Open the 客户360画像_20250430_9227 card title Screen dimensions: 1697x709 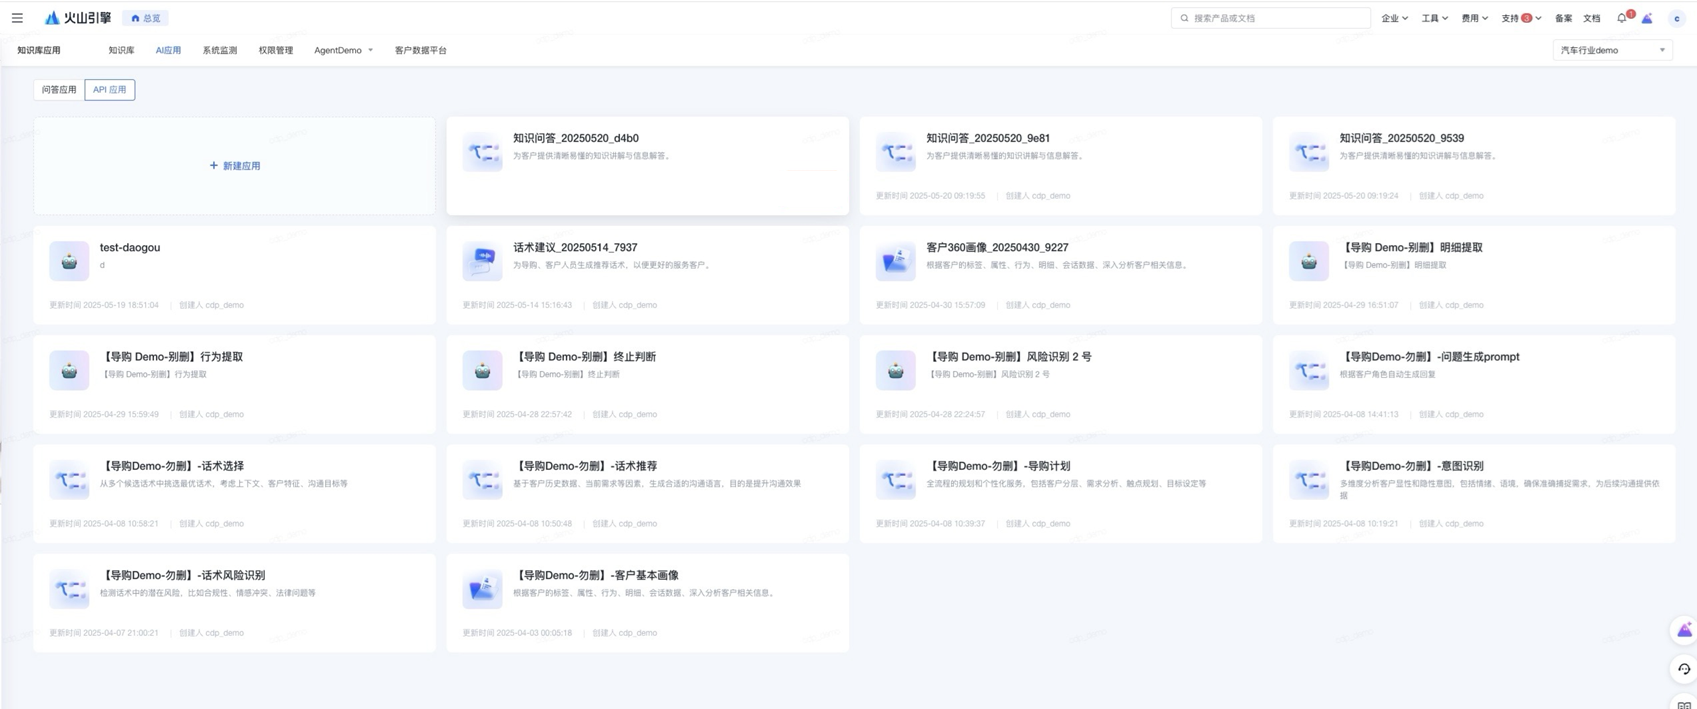[x=997, y=247]
